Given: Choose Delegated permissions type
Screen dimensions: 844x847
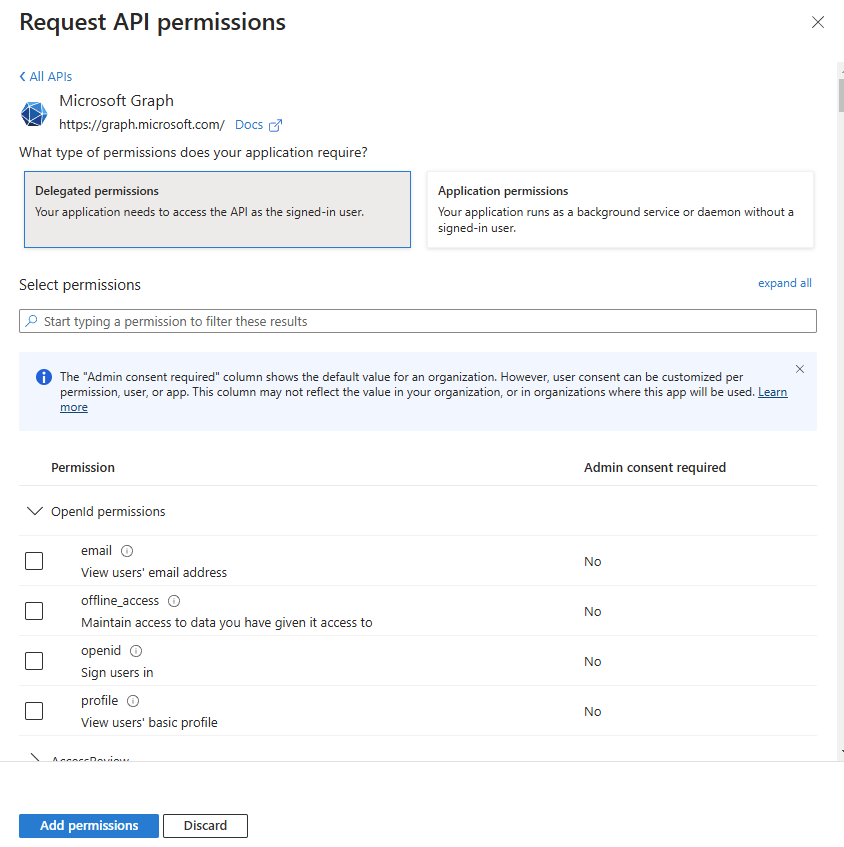Looking at the screenshot, I should 217,210.
